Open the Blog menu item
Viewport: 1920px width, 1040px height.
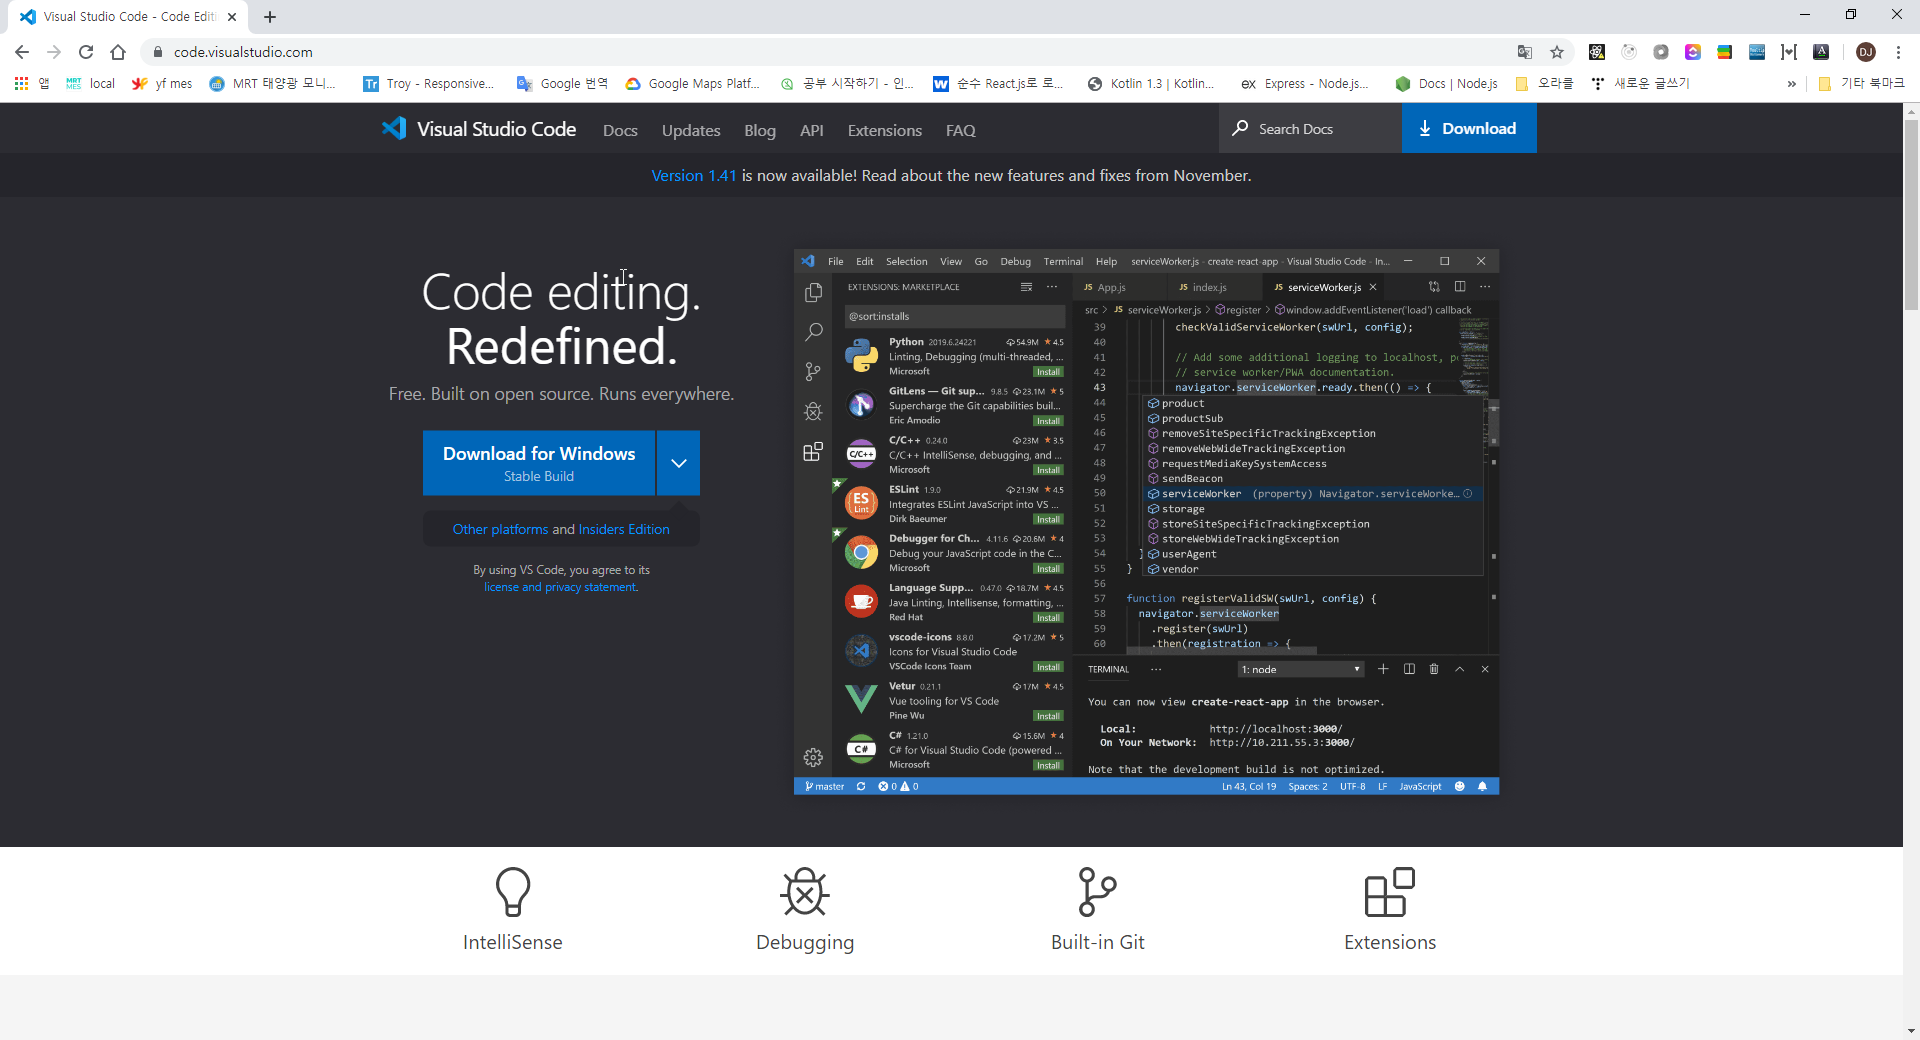tap(760, 130)
